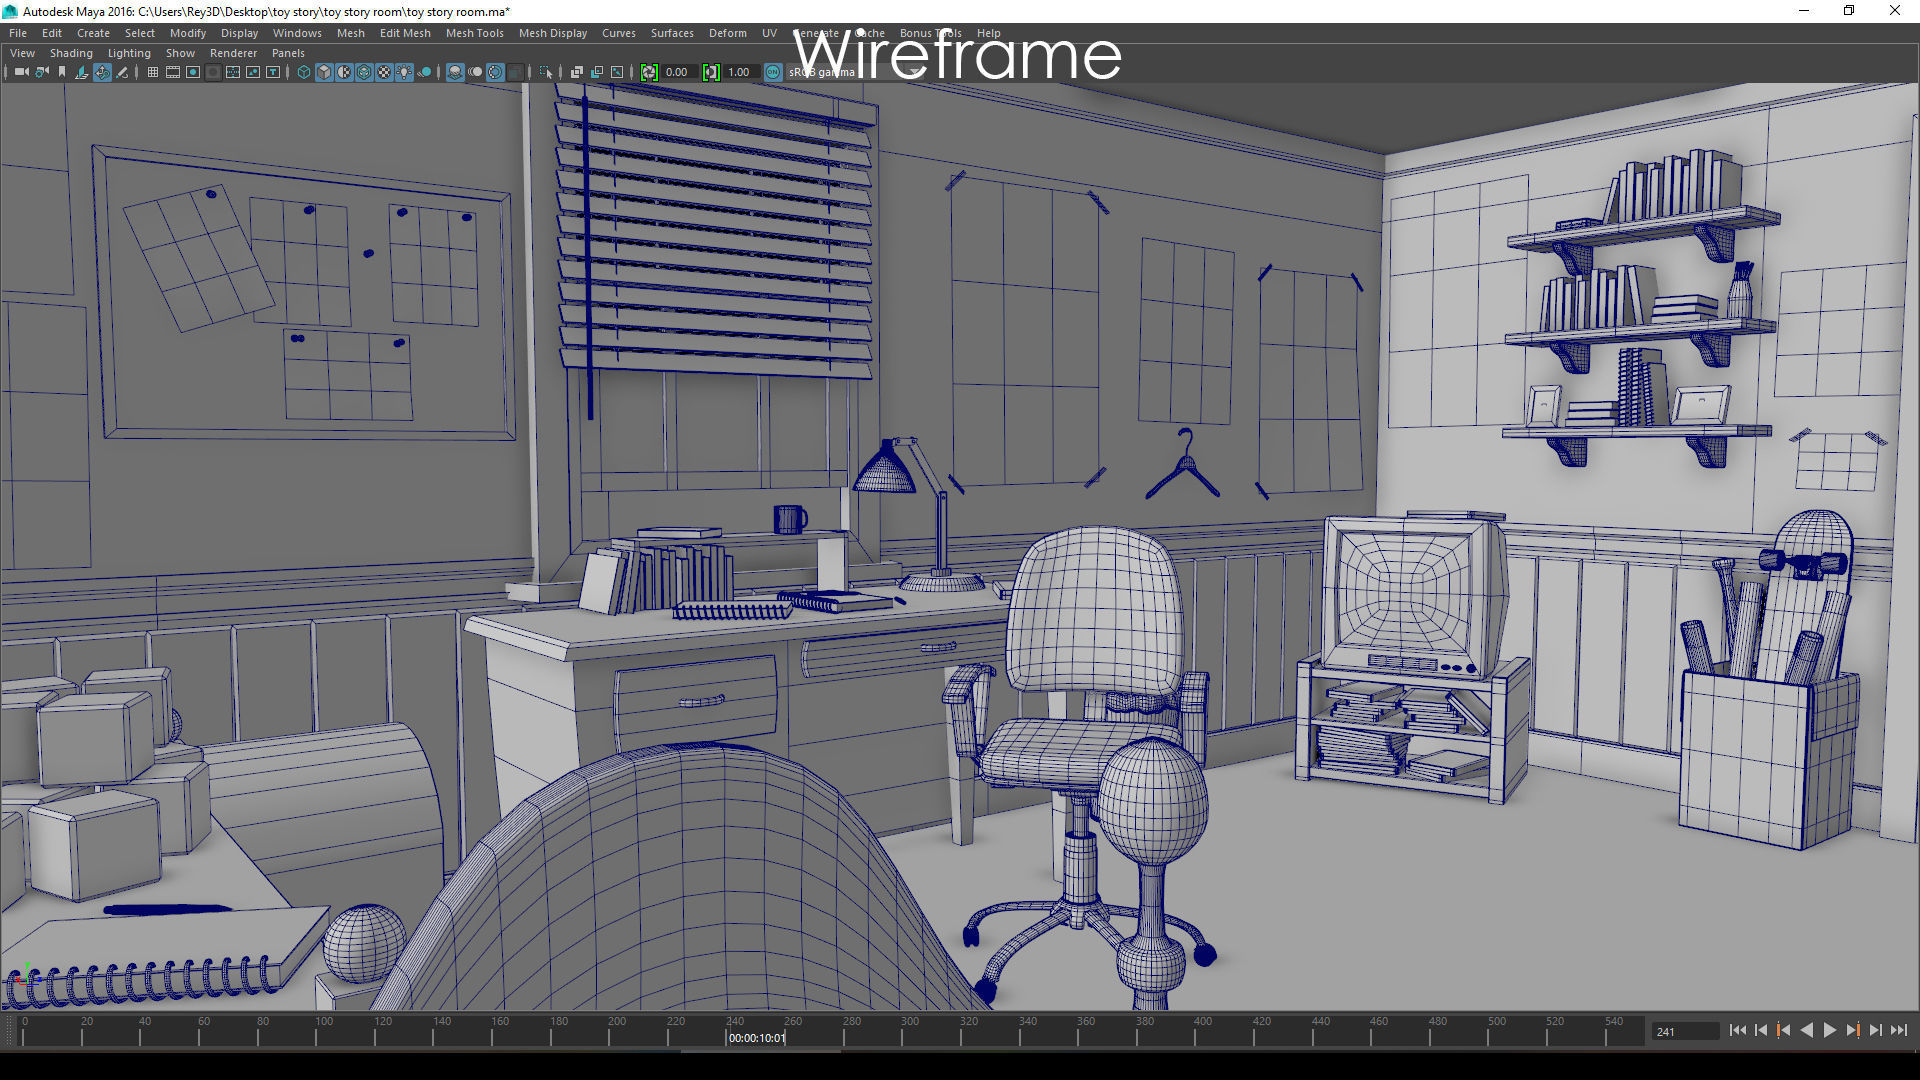Edit the Exposure value 0.00 field

[678, 72]
